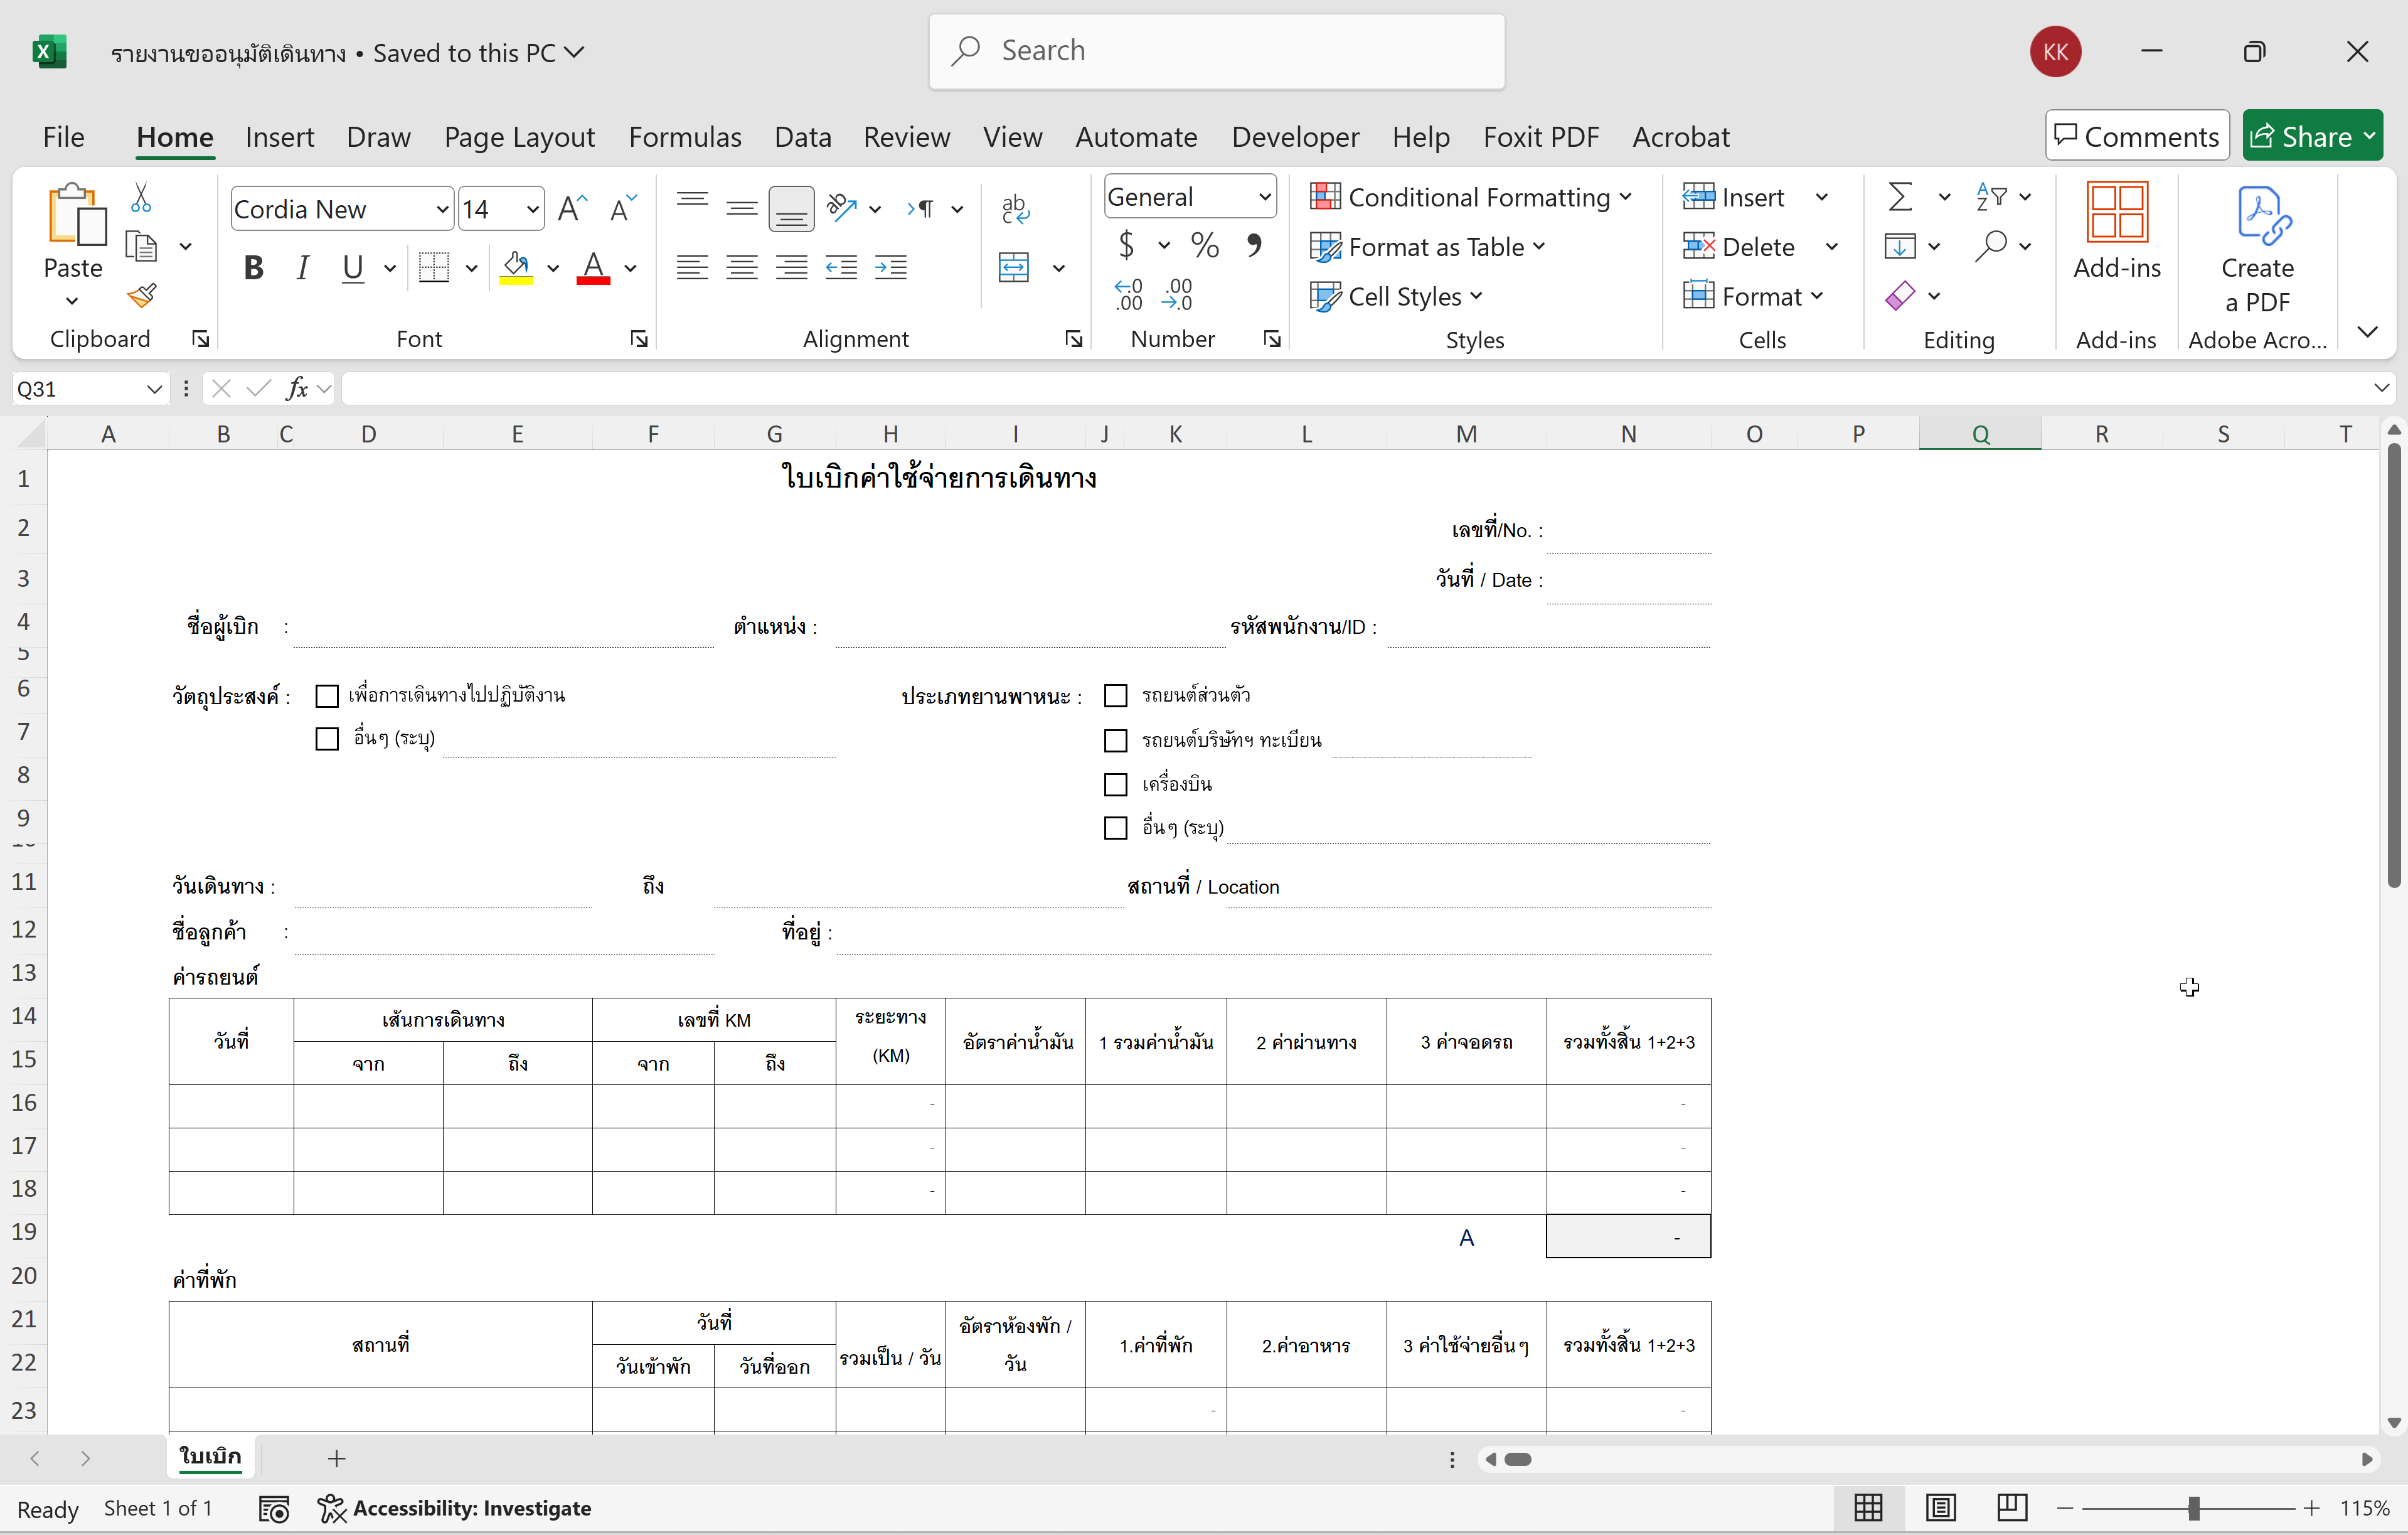
Task: Open the Page Layout ribbon tab
Action: pos(519,137)
